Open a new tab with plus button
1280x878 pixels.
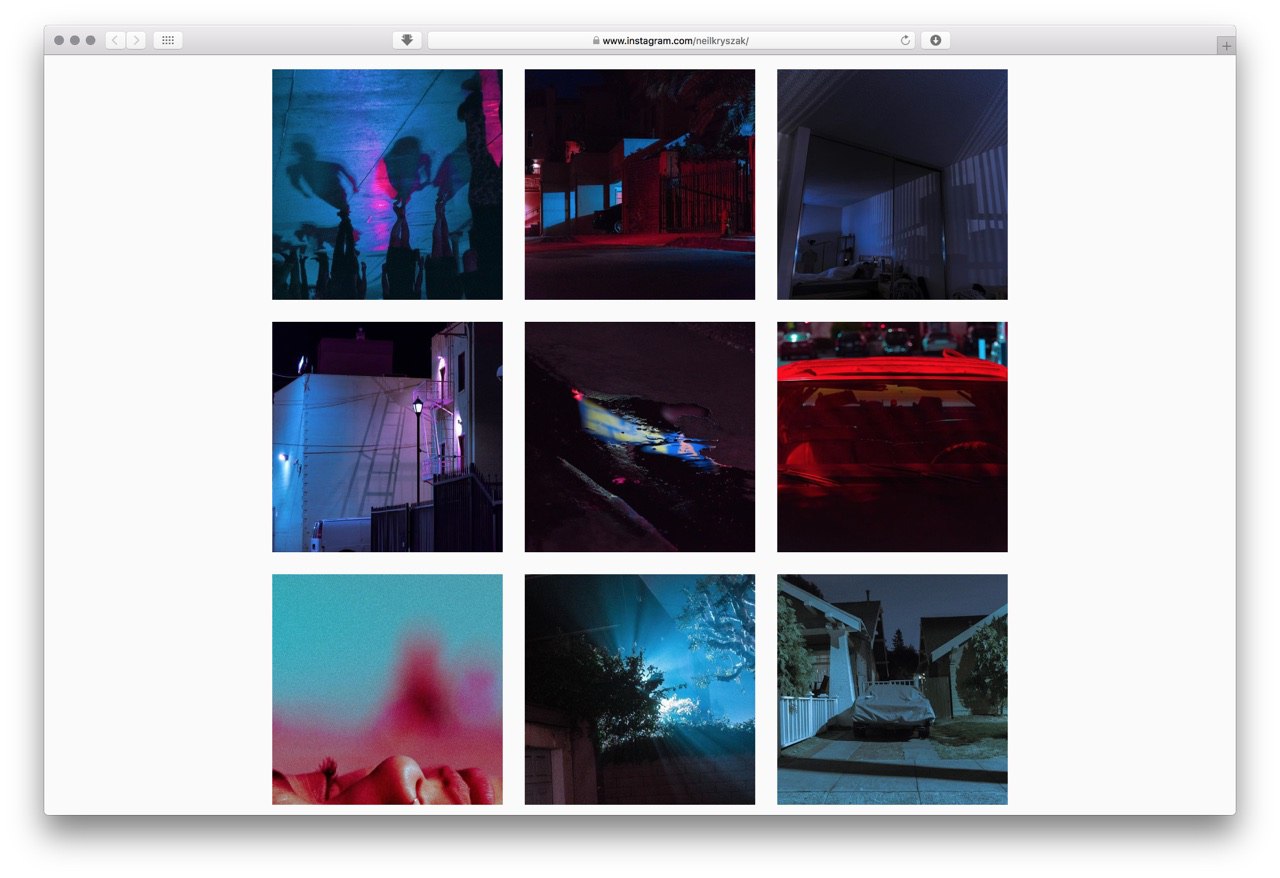coord(1226,46)
